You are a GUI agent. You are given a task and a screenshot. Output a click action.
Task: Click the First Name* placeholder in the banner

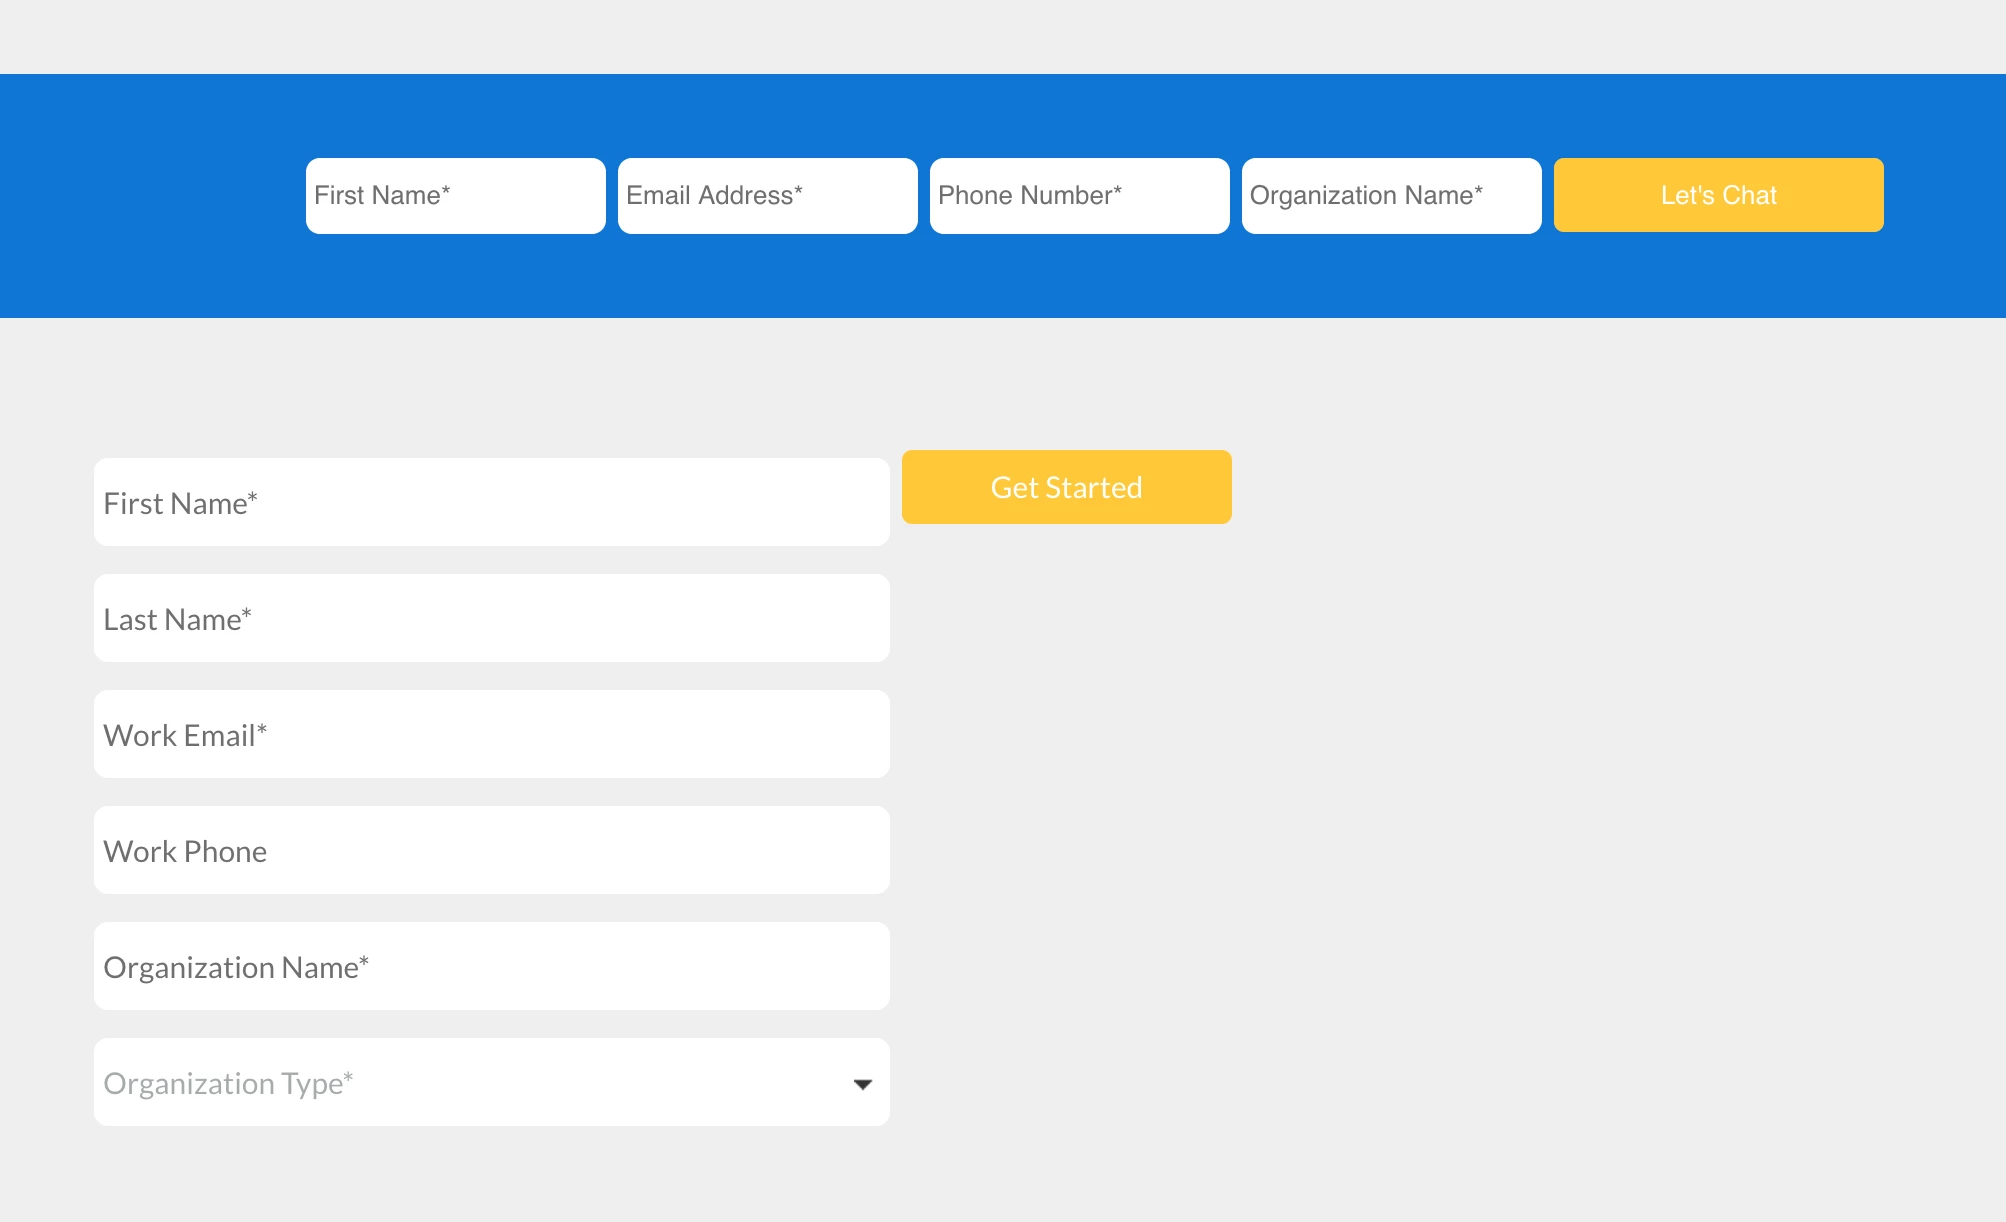click(x=382, y=195)
